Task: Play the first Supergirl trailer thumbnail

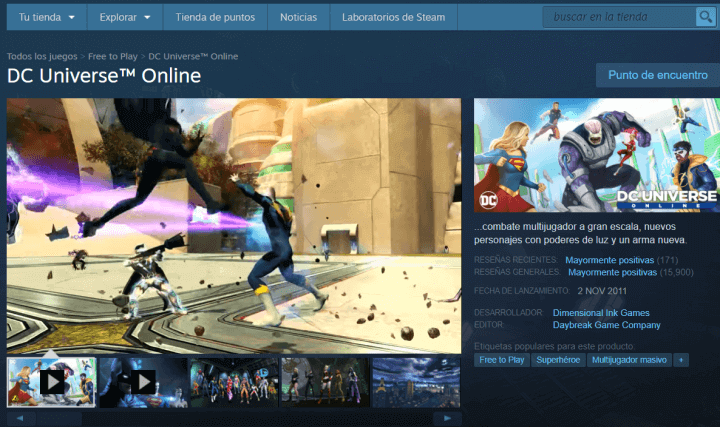Action: (x=51, y=382)
